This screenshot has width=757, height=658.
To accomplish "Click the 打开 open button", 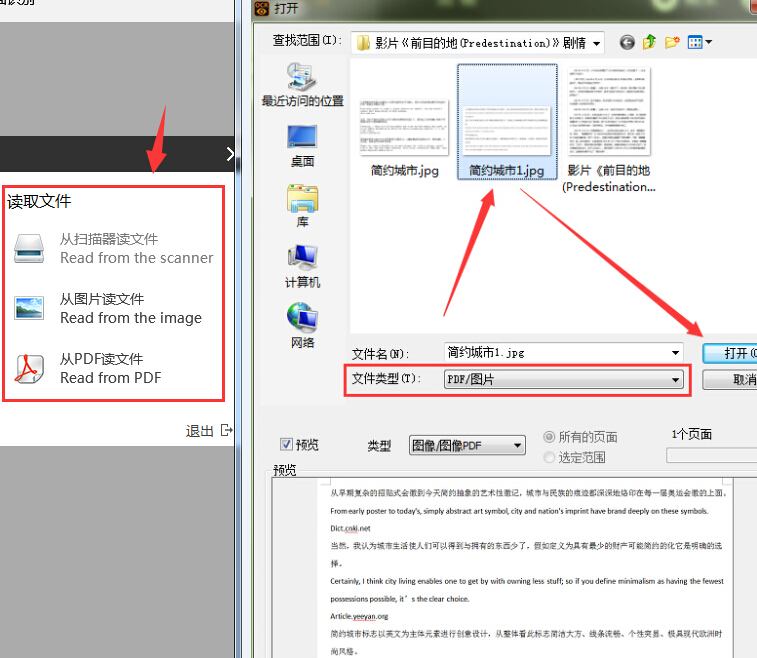I will pos(730,353).
